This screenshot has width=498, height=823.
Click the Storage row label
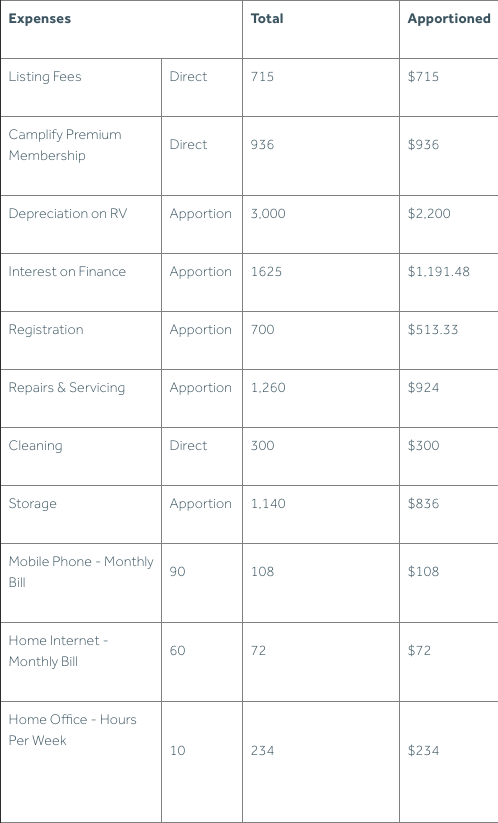tap(32, 503)
